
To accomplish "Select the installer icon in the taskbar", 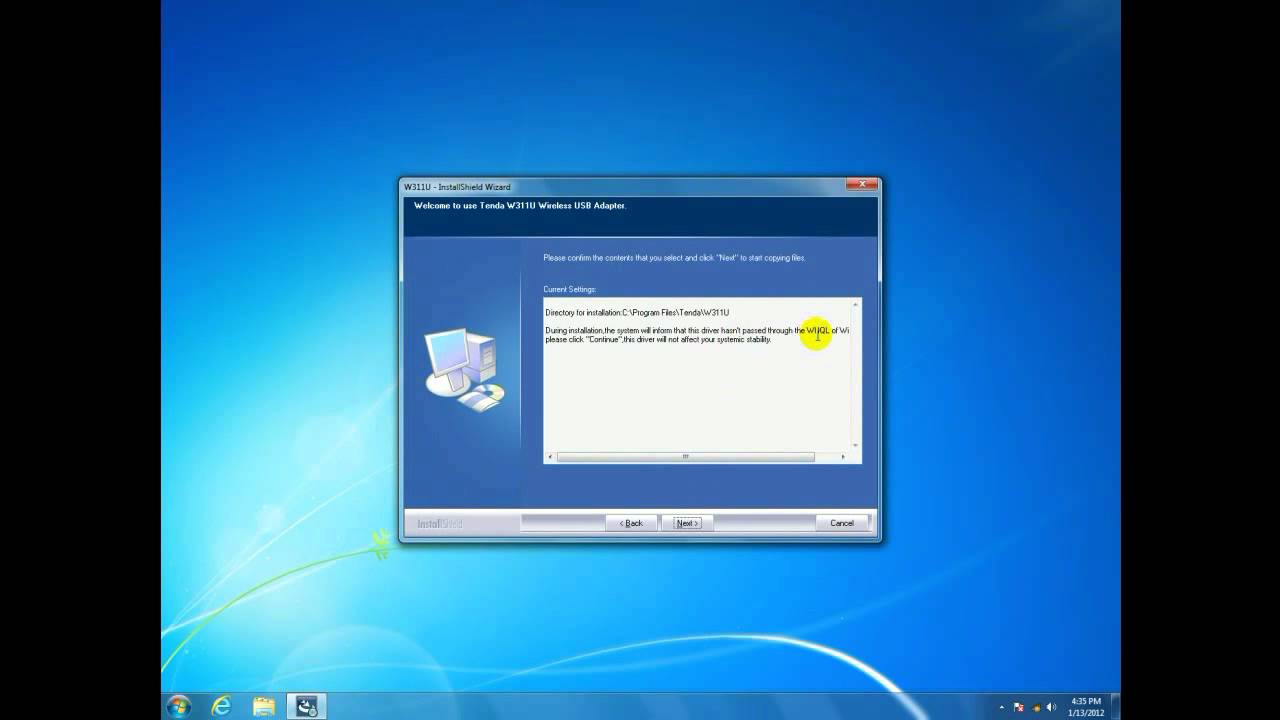I will [x=307, y=706].
